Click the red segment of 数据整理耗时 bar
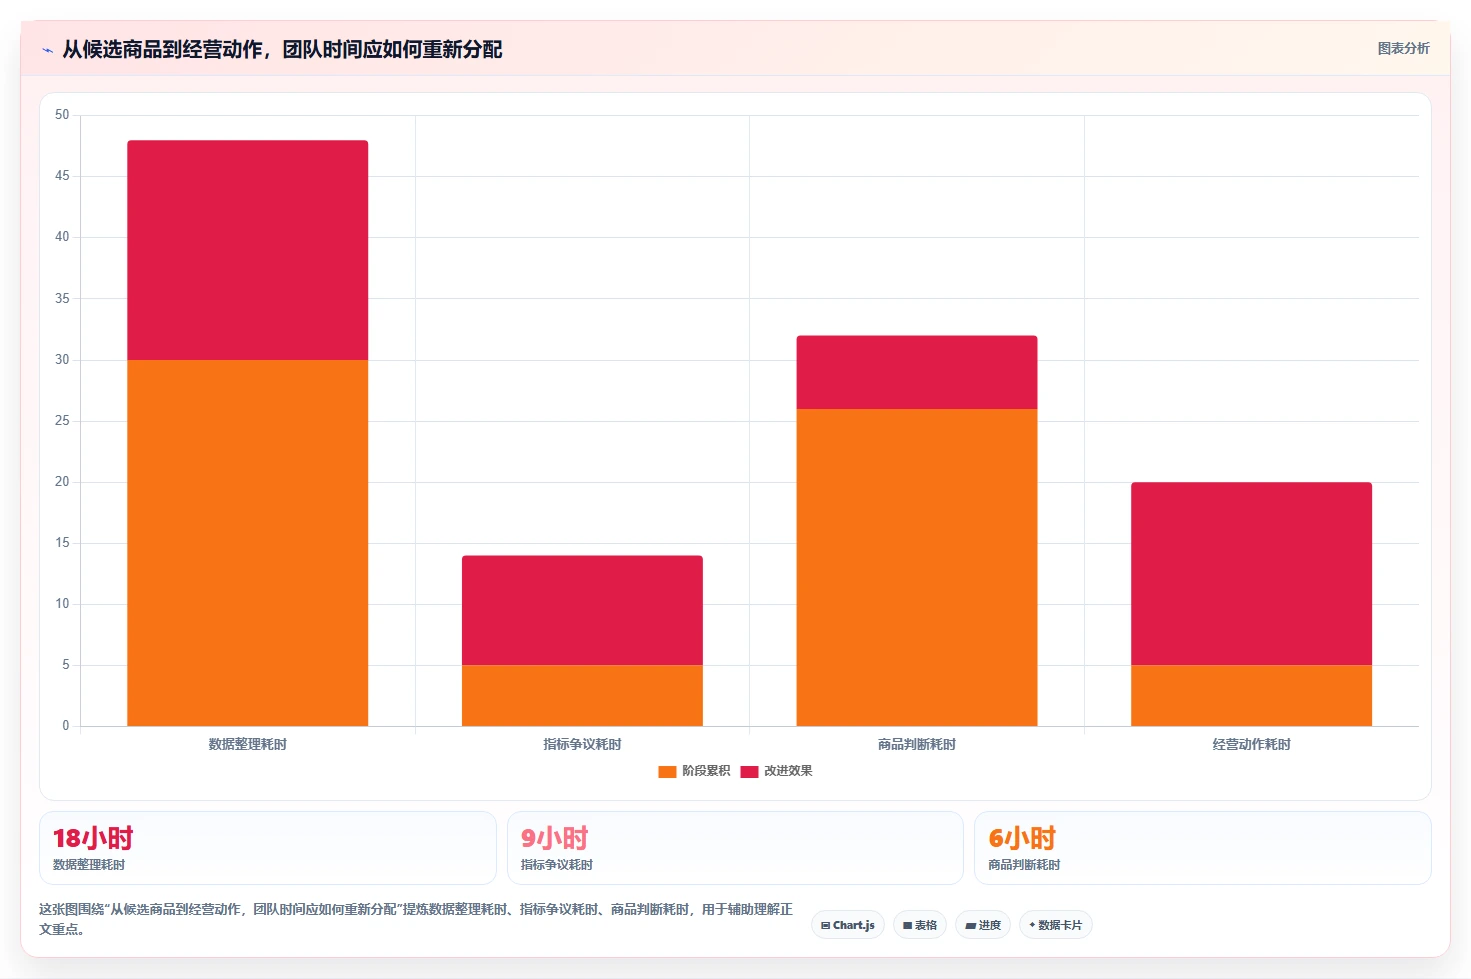 pos(247,250)
